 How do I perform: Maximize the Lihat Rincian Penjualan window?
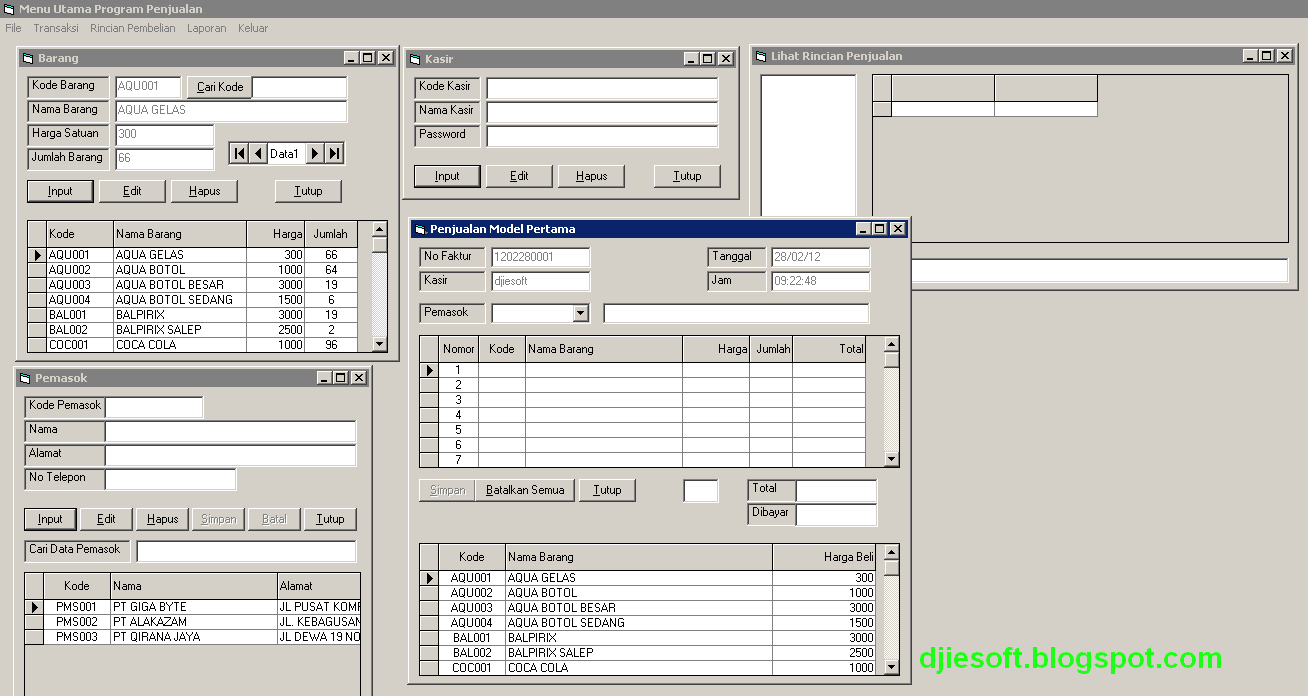click(x=1266, y=56)
